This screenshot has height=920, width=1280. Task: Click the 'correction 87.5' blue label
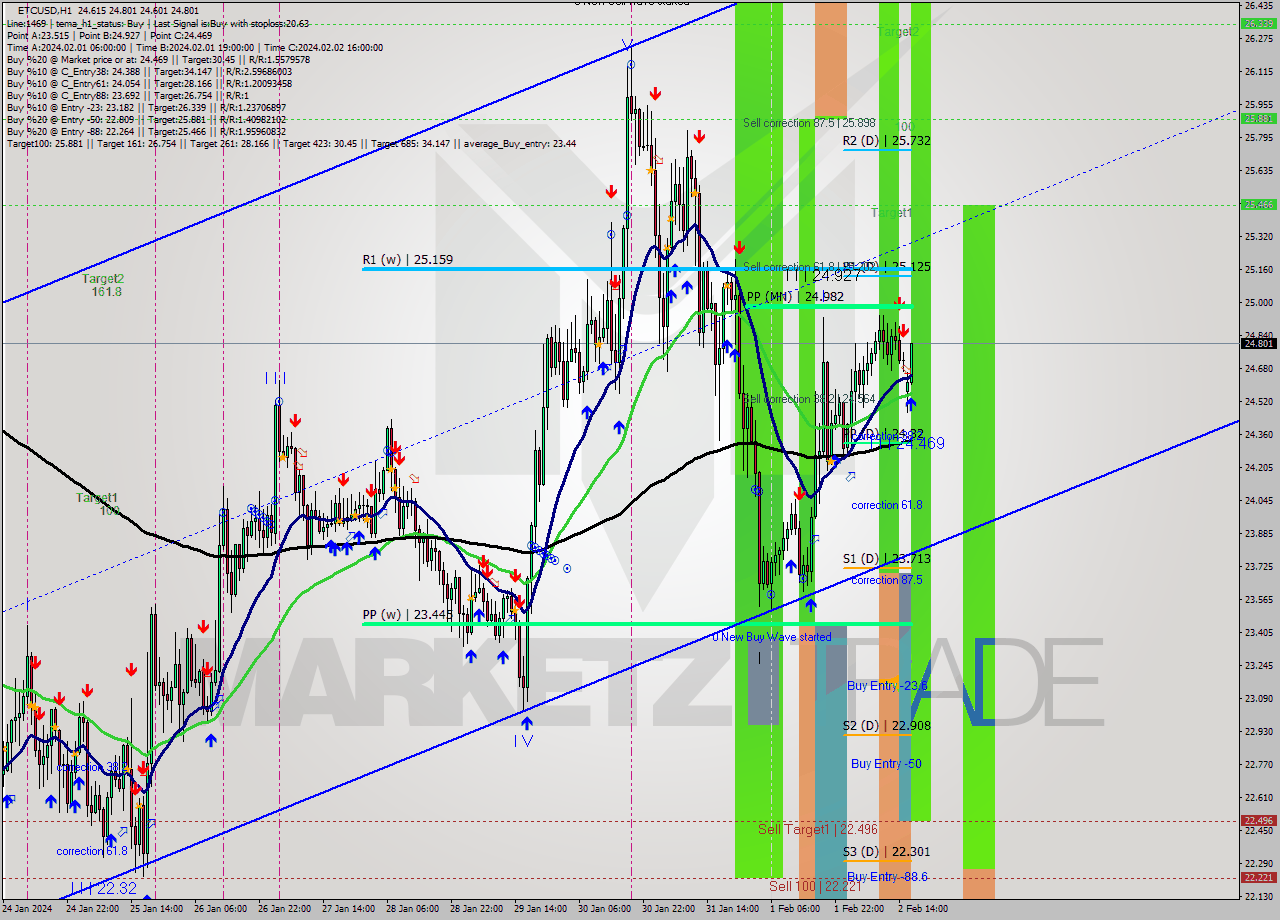[886, 580]
